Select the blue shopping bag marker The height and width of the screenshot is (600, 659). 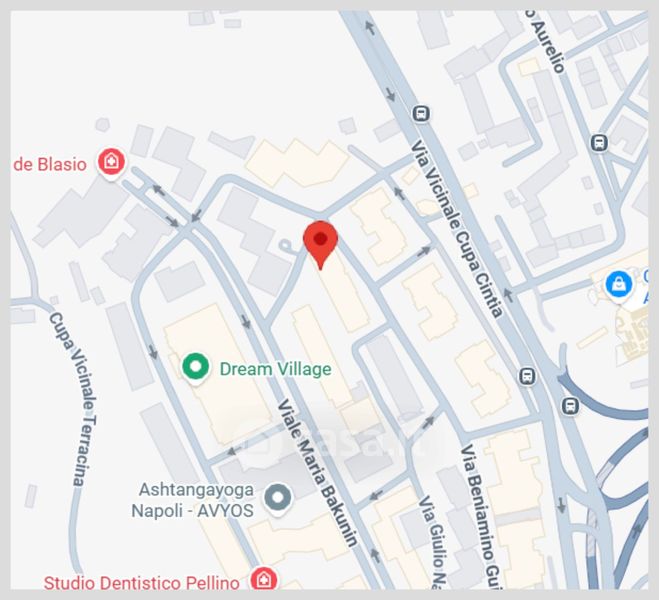click(619, 286)
